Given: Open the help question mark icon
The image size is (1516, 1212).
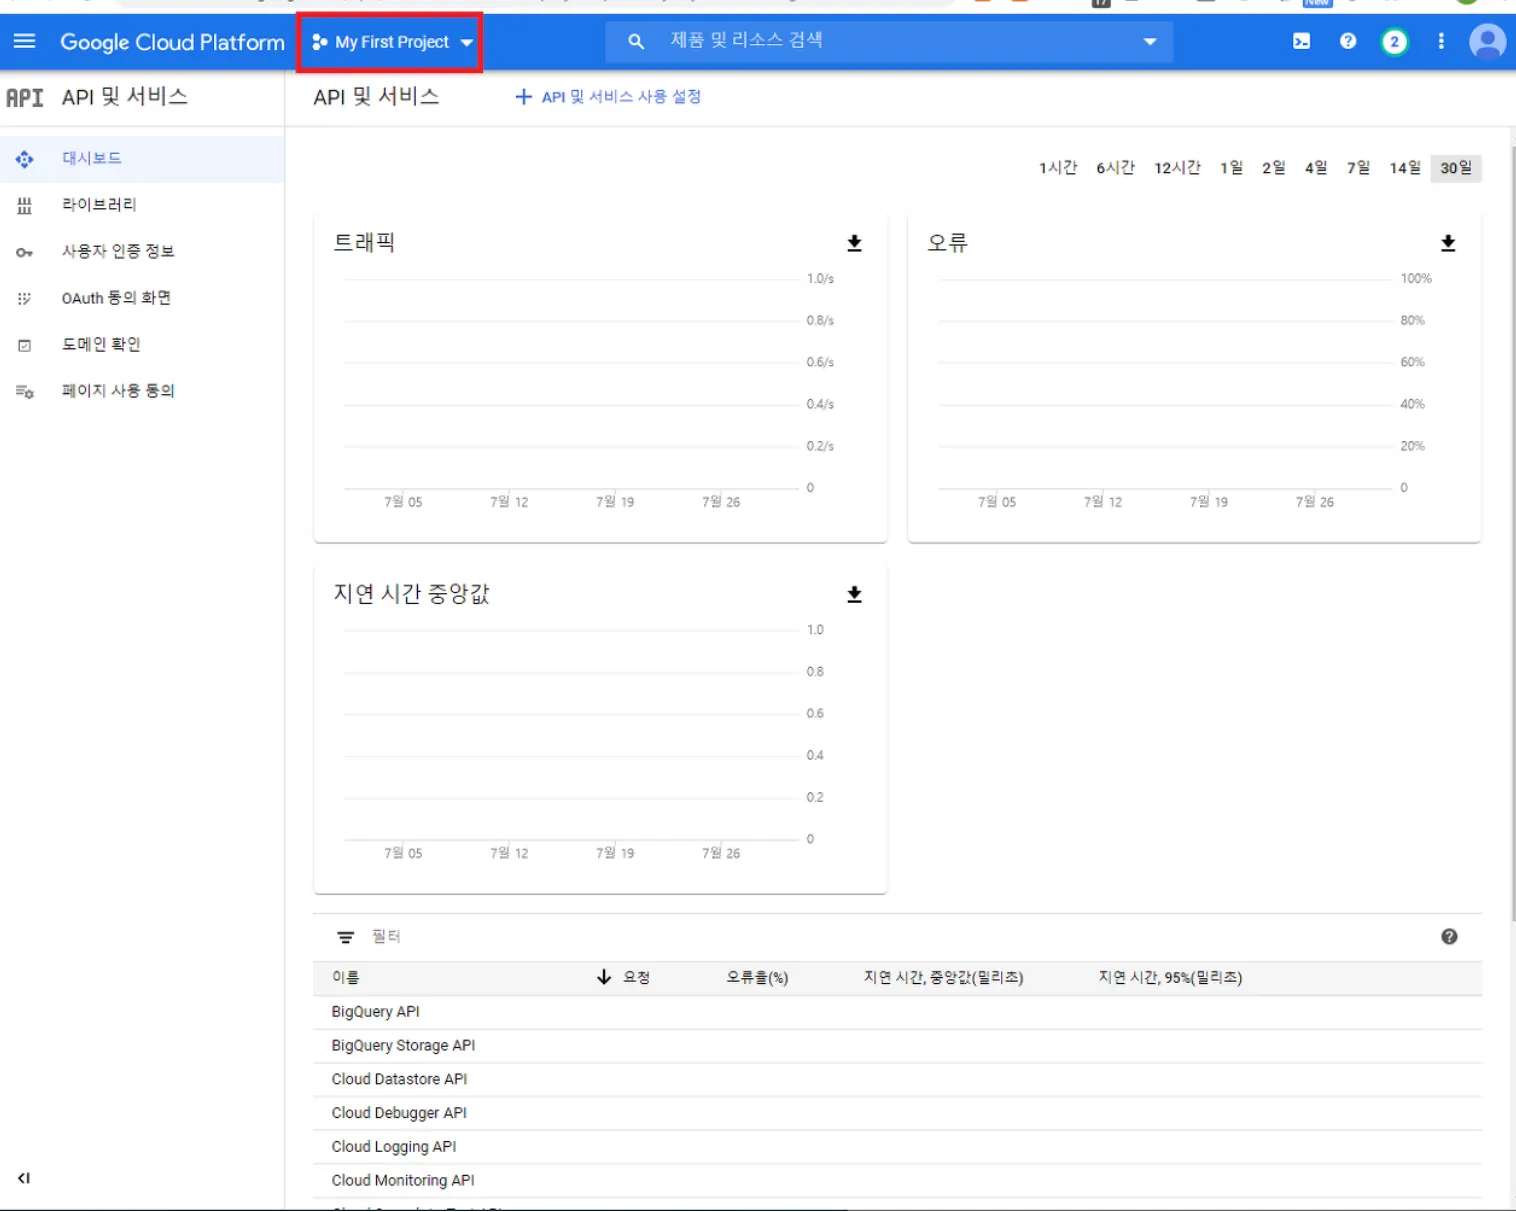Looking at the screenshot, I should (x=1348, y=41).
